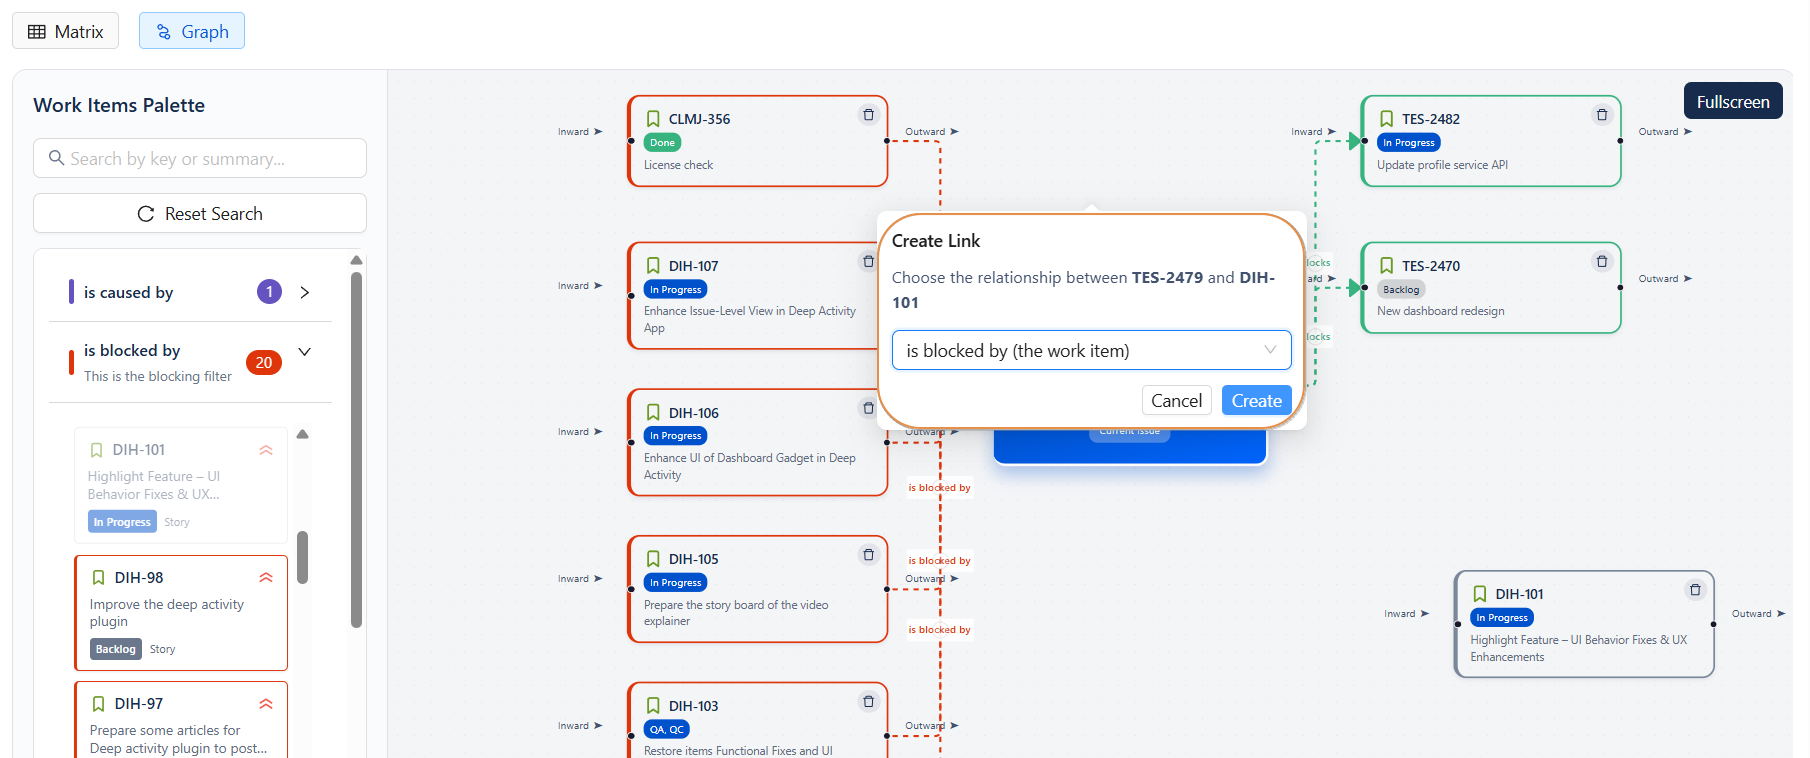Cancel the Create Link dialog
1810x758 pixels.
1176,401
